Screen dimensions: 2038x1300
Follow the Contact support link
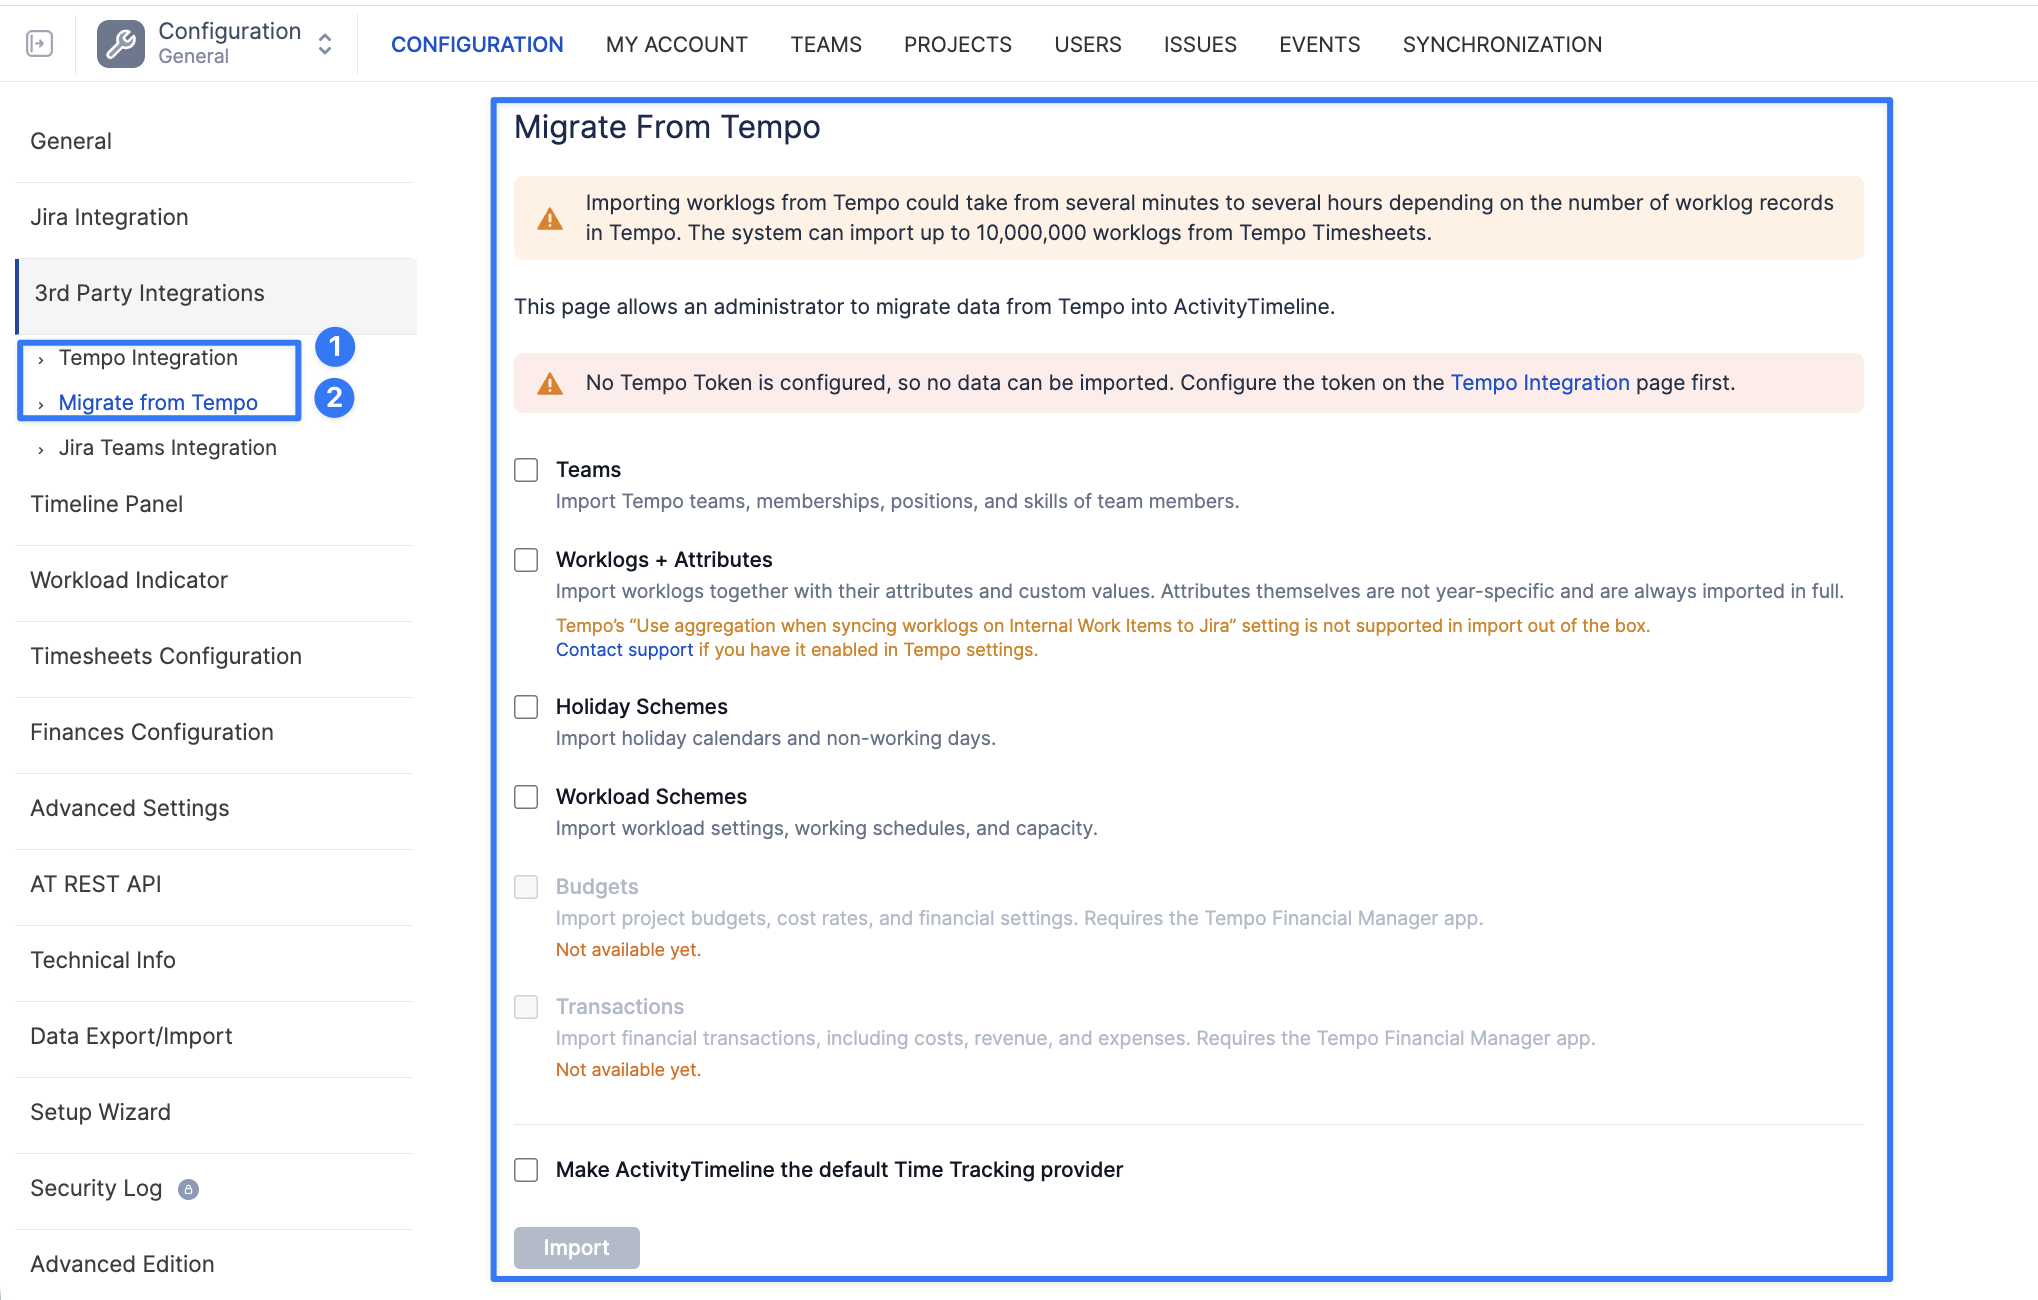(624, 650)
